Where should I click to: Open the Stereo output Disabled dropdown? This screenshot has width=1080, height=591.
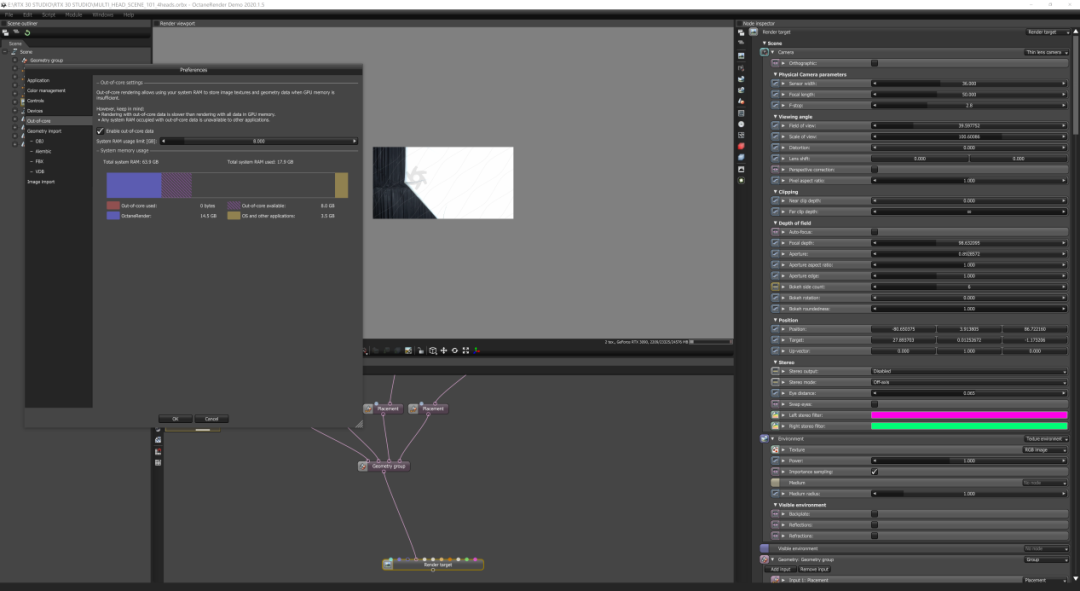[x=969, y=371]
